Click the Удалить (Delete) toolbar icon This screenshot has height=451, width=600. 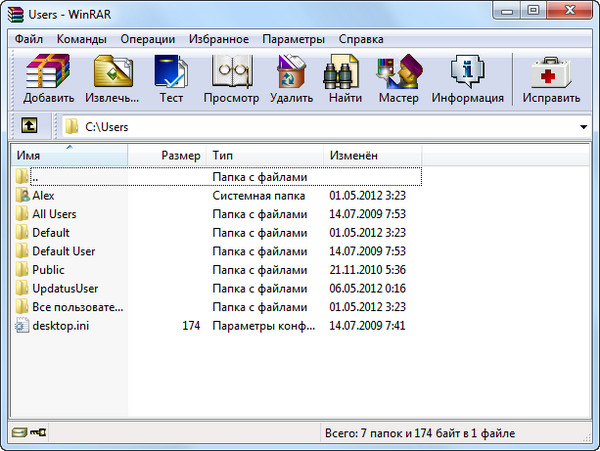292,74
